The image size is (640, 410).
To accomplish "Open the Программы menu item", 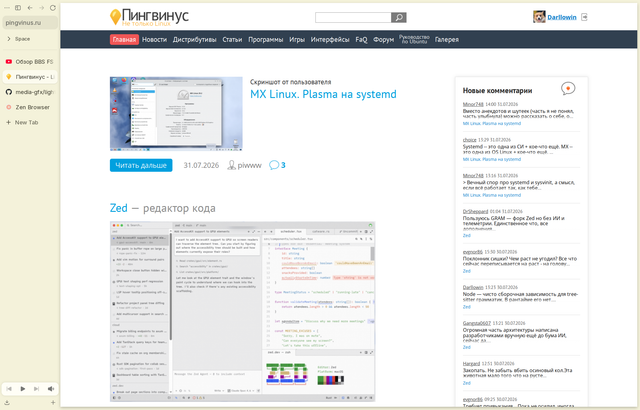I will [266, 40].
